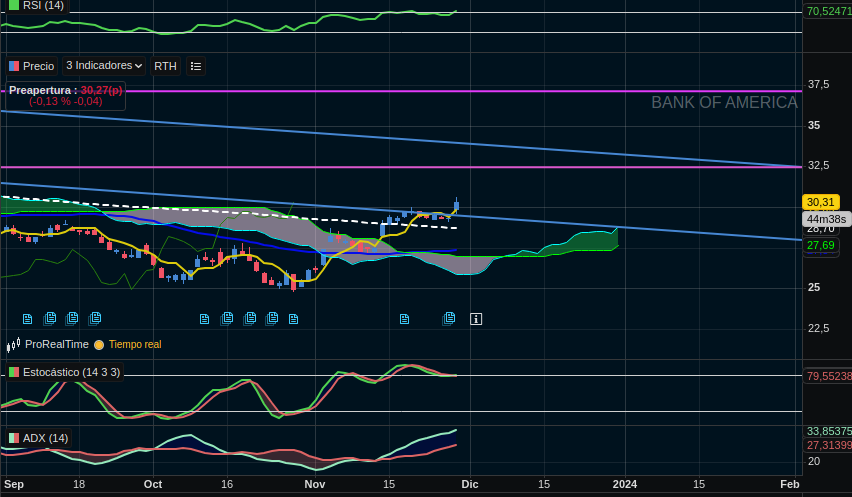This screenshot has width=852, height=497.
Task: Click the ProRealTime candlestick logo icon
Action: tap(14, 345)
